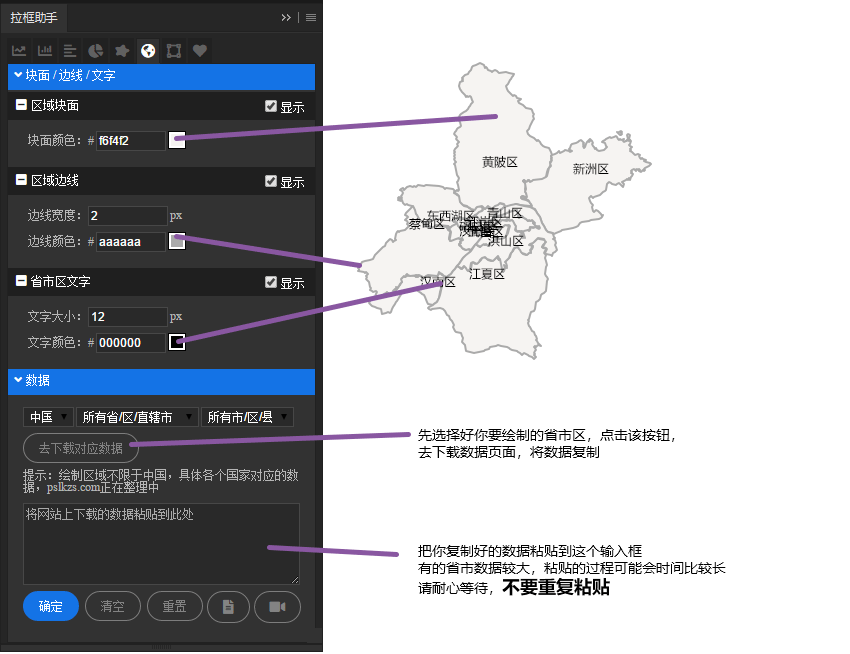Screen dimensions: 850x654
Task: Click the video tutorial camera button
Action: coord(277,606)
